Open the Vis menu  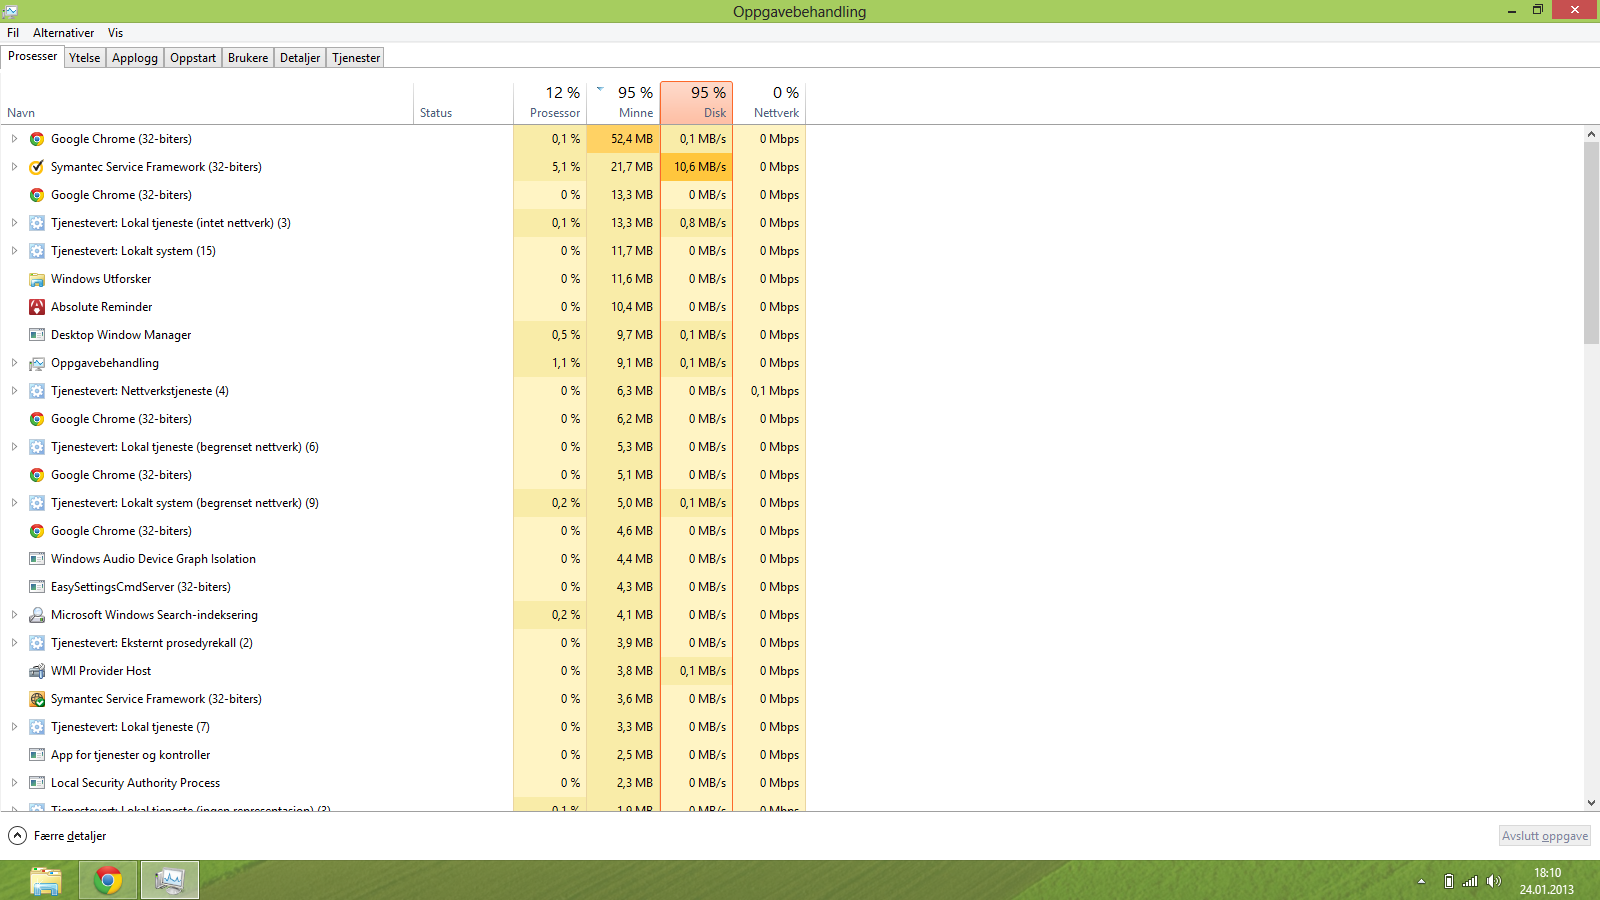[x=115, y=33]
